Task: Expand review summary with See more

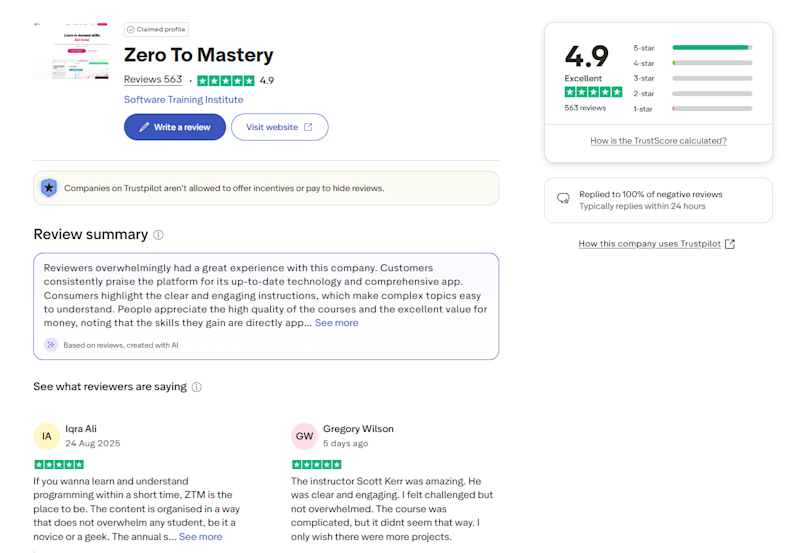Action: 336,323
